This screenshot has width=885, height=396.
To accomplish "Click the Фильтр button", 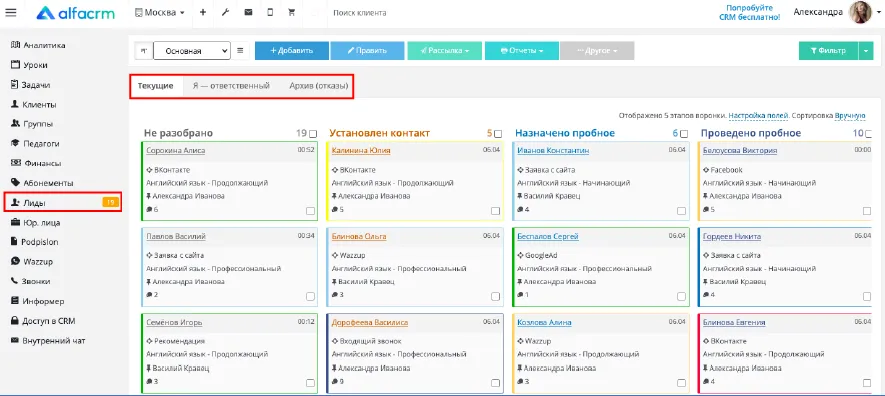I will click(x=829, y=51).
